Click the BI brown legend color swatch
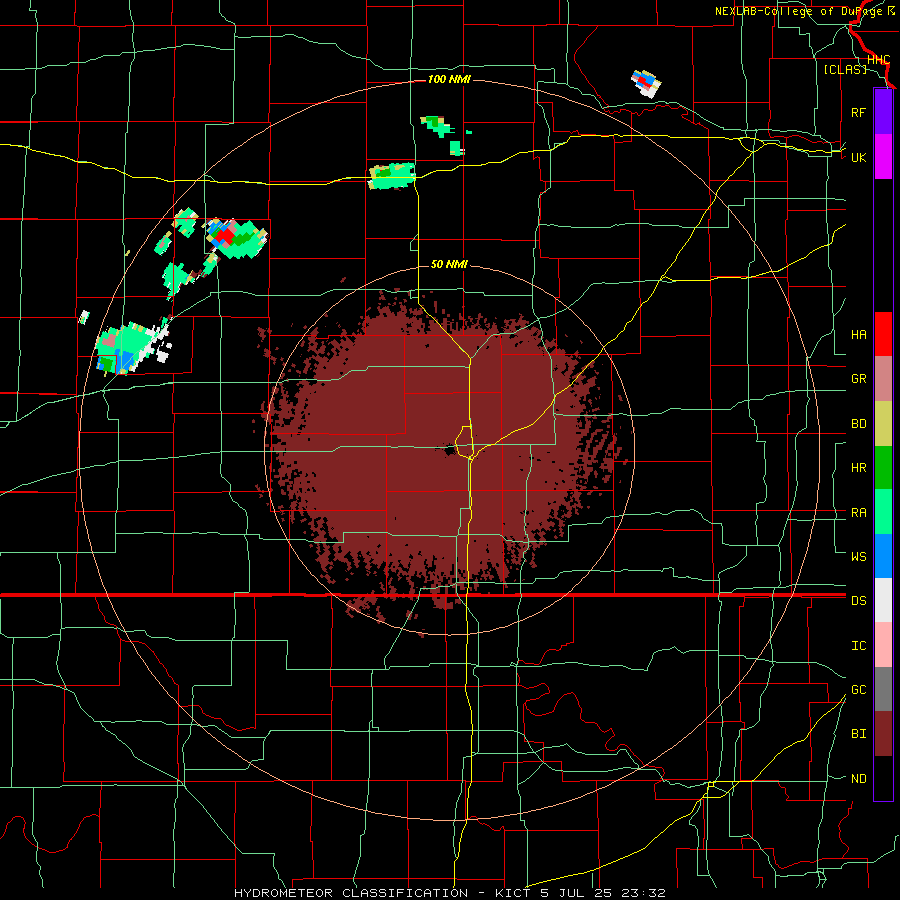Screen dimensions: 900x900 [883, 734]
